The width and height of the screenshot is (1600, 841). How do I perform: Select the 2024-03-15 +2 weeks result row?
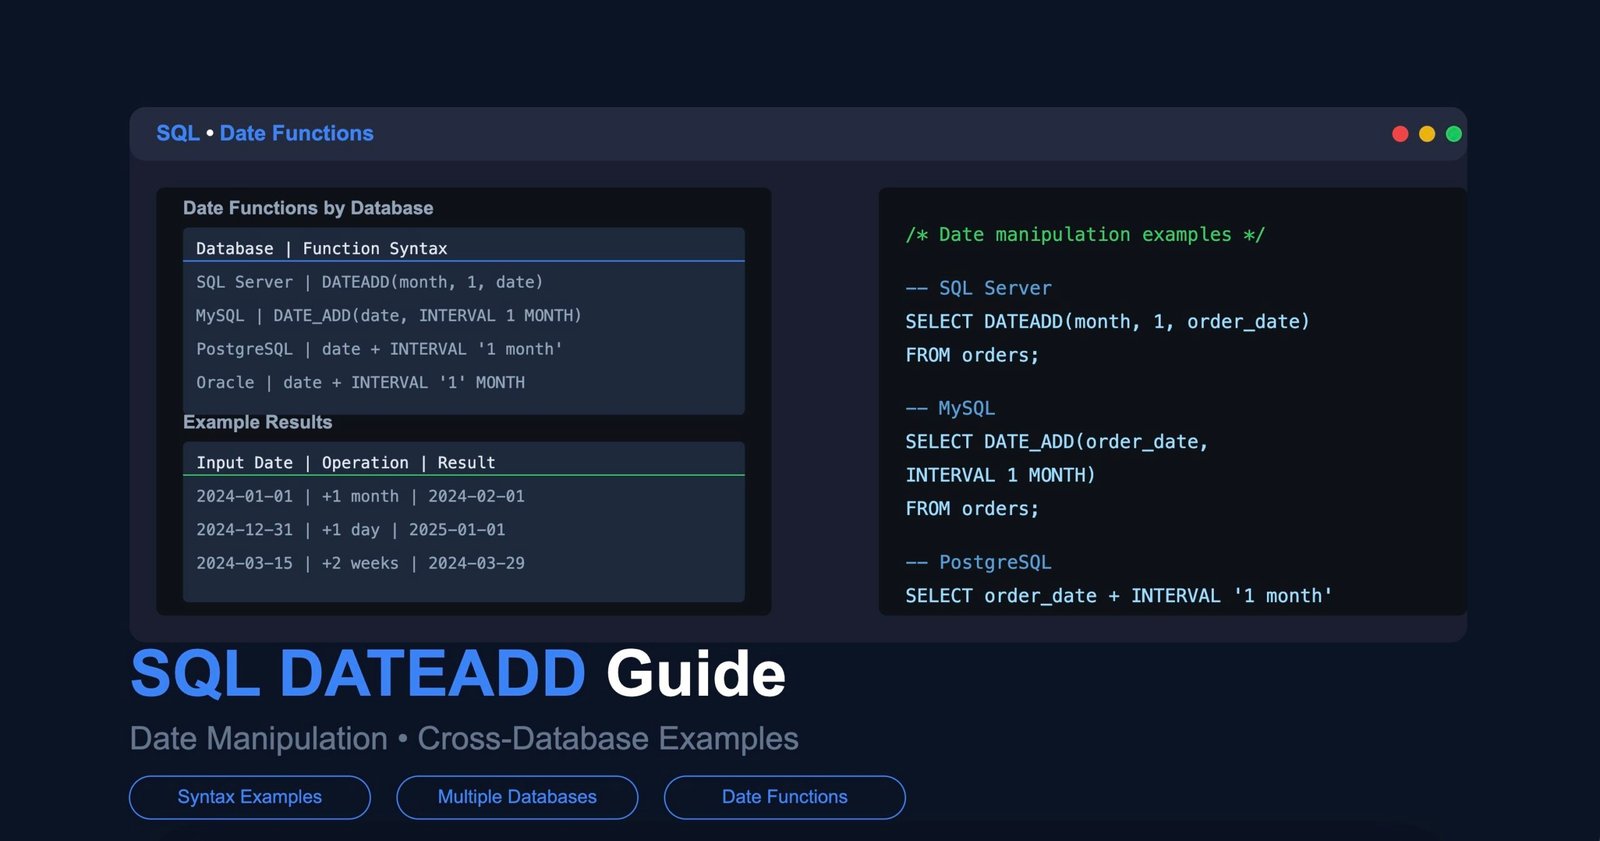click(464, 563)
